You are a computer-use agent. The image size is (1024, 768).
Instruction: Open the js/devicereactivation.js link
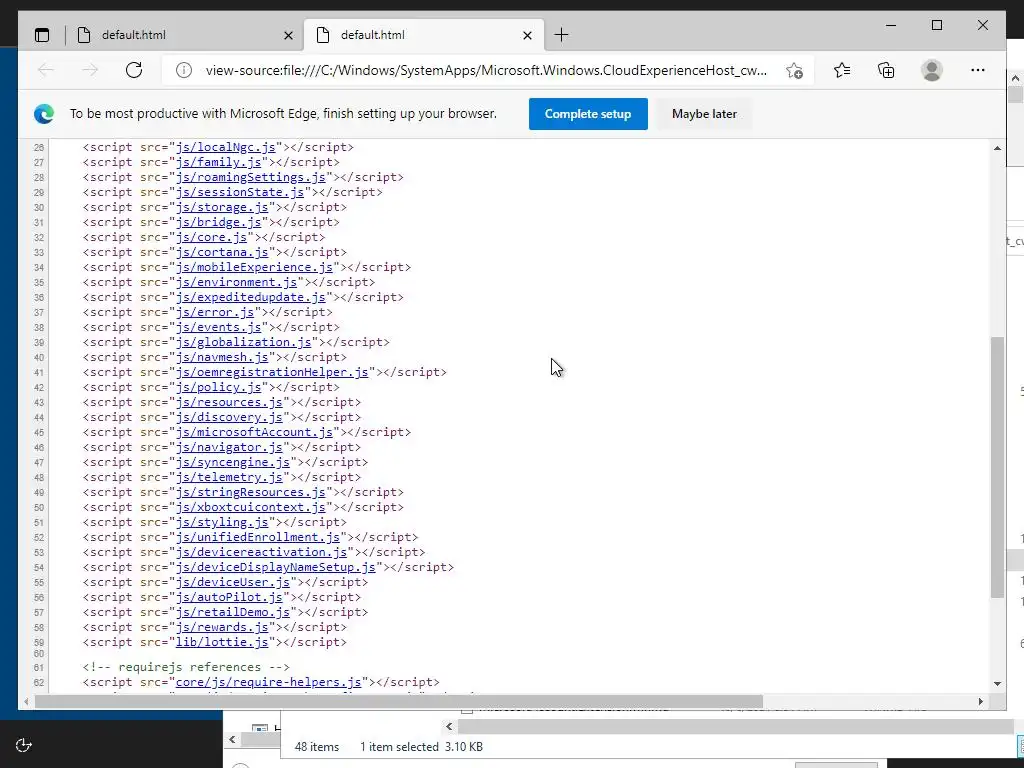[x=261, y=552]
